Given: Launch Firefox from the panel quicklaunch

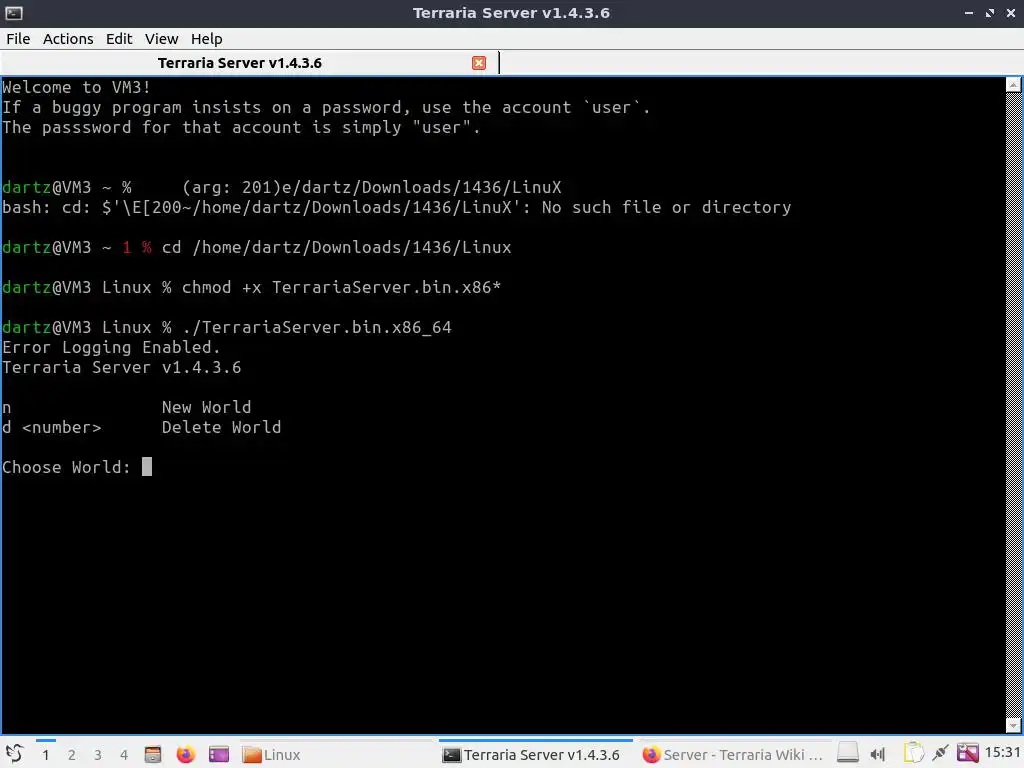Looking at the screenshot, I should click(x=185, y=755).
